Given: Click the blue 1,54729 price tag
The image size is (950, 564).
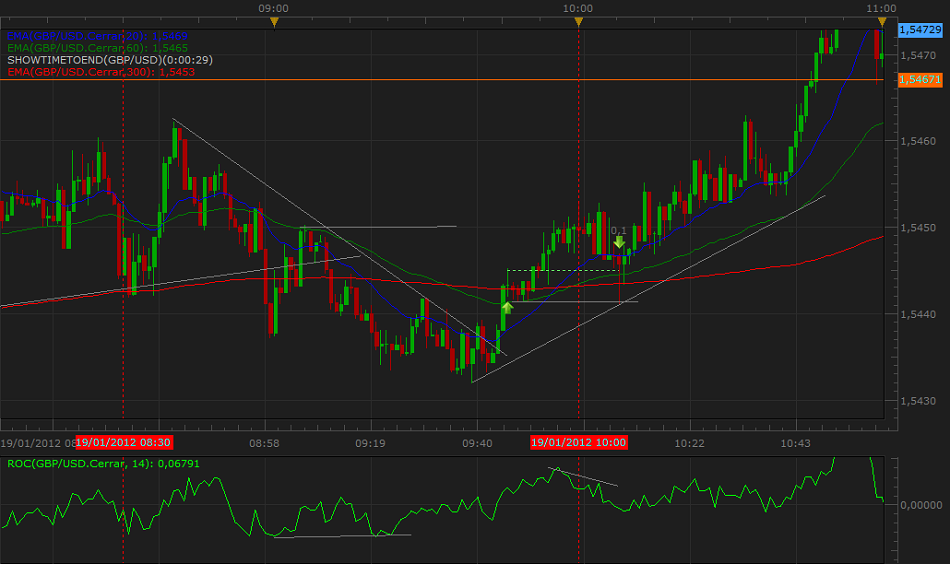Looking at the screenshot, I should coord(919,31).
